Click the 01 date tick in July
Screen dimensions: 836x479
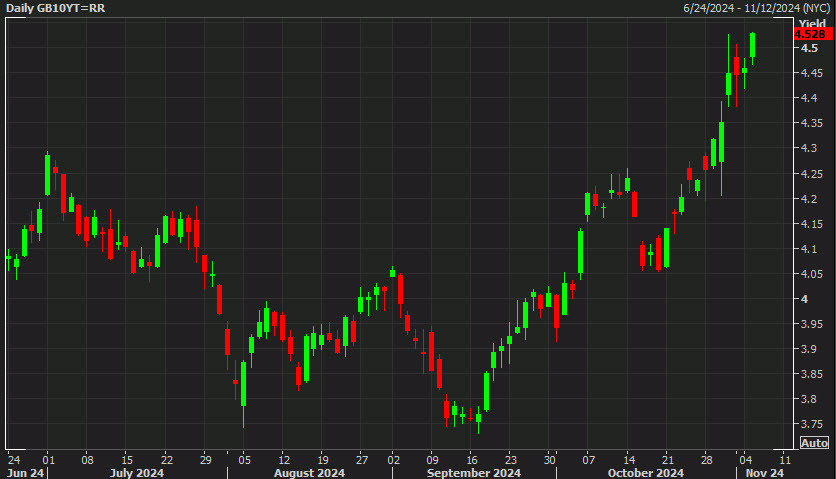49,460
